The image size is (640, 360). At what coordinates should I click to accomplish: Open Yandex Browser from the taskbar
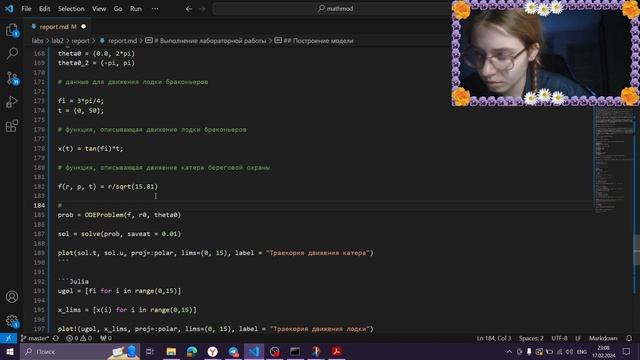tap(213, 351)
